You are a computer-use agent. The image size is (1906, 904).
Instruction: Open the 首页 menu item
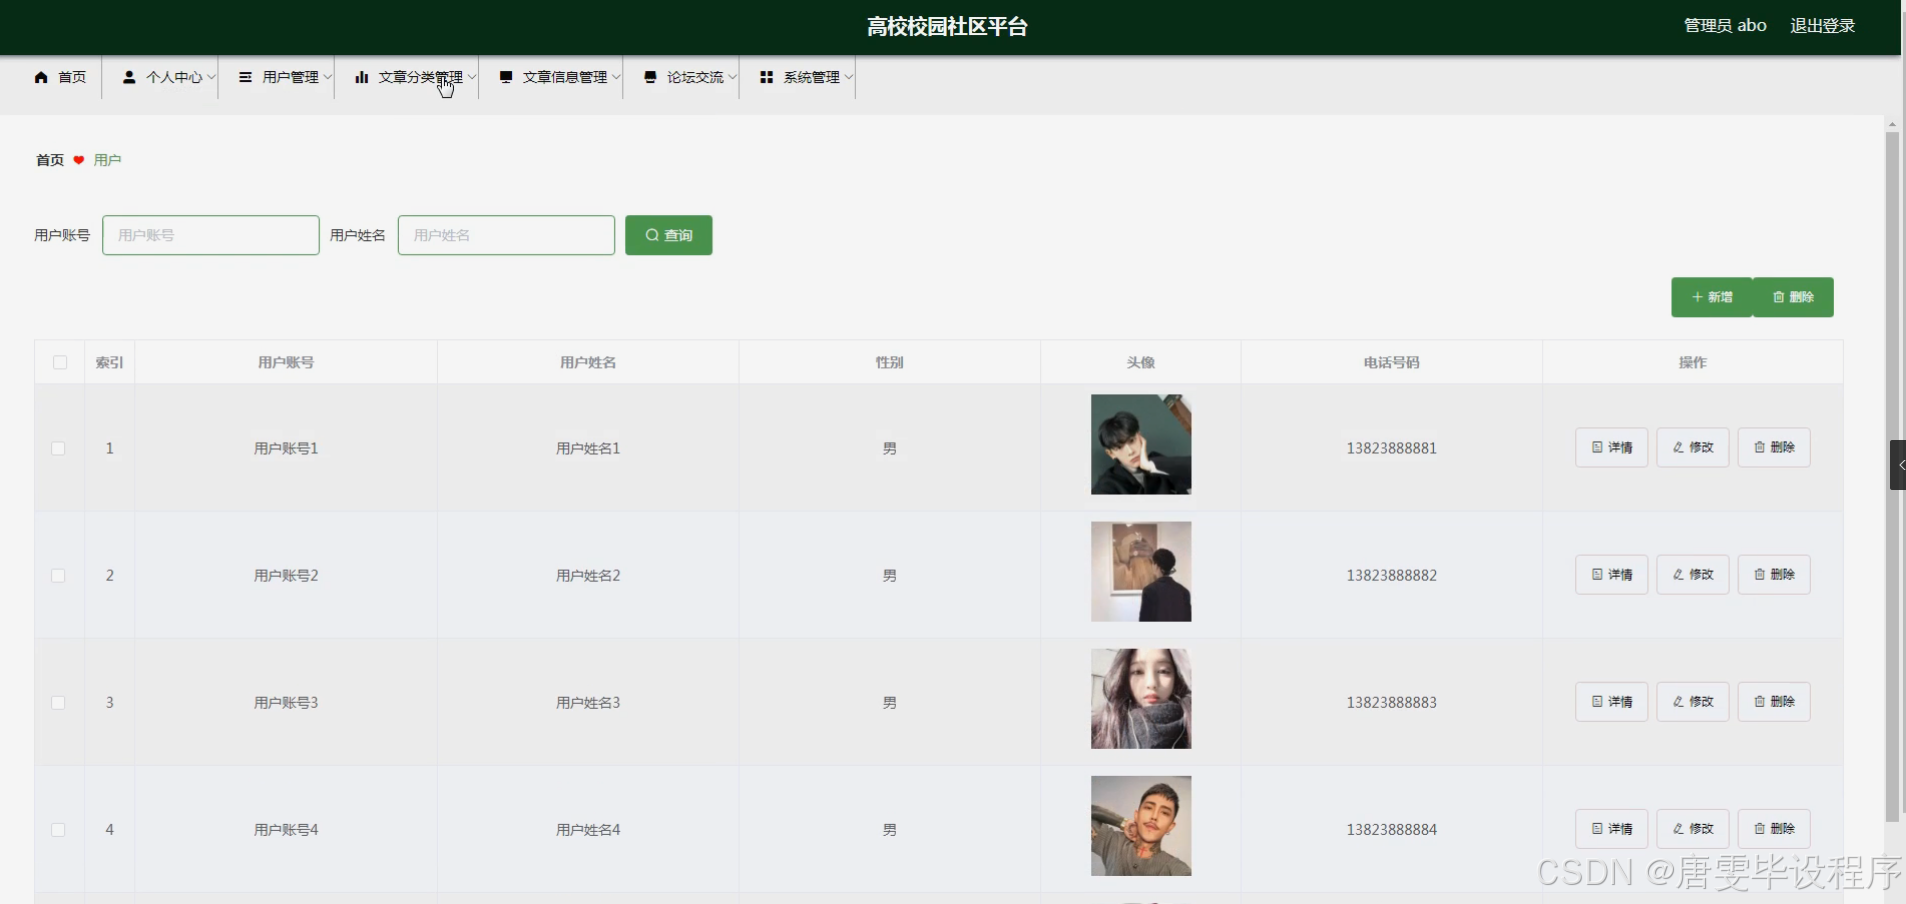(x=60, y=77)
